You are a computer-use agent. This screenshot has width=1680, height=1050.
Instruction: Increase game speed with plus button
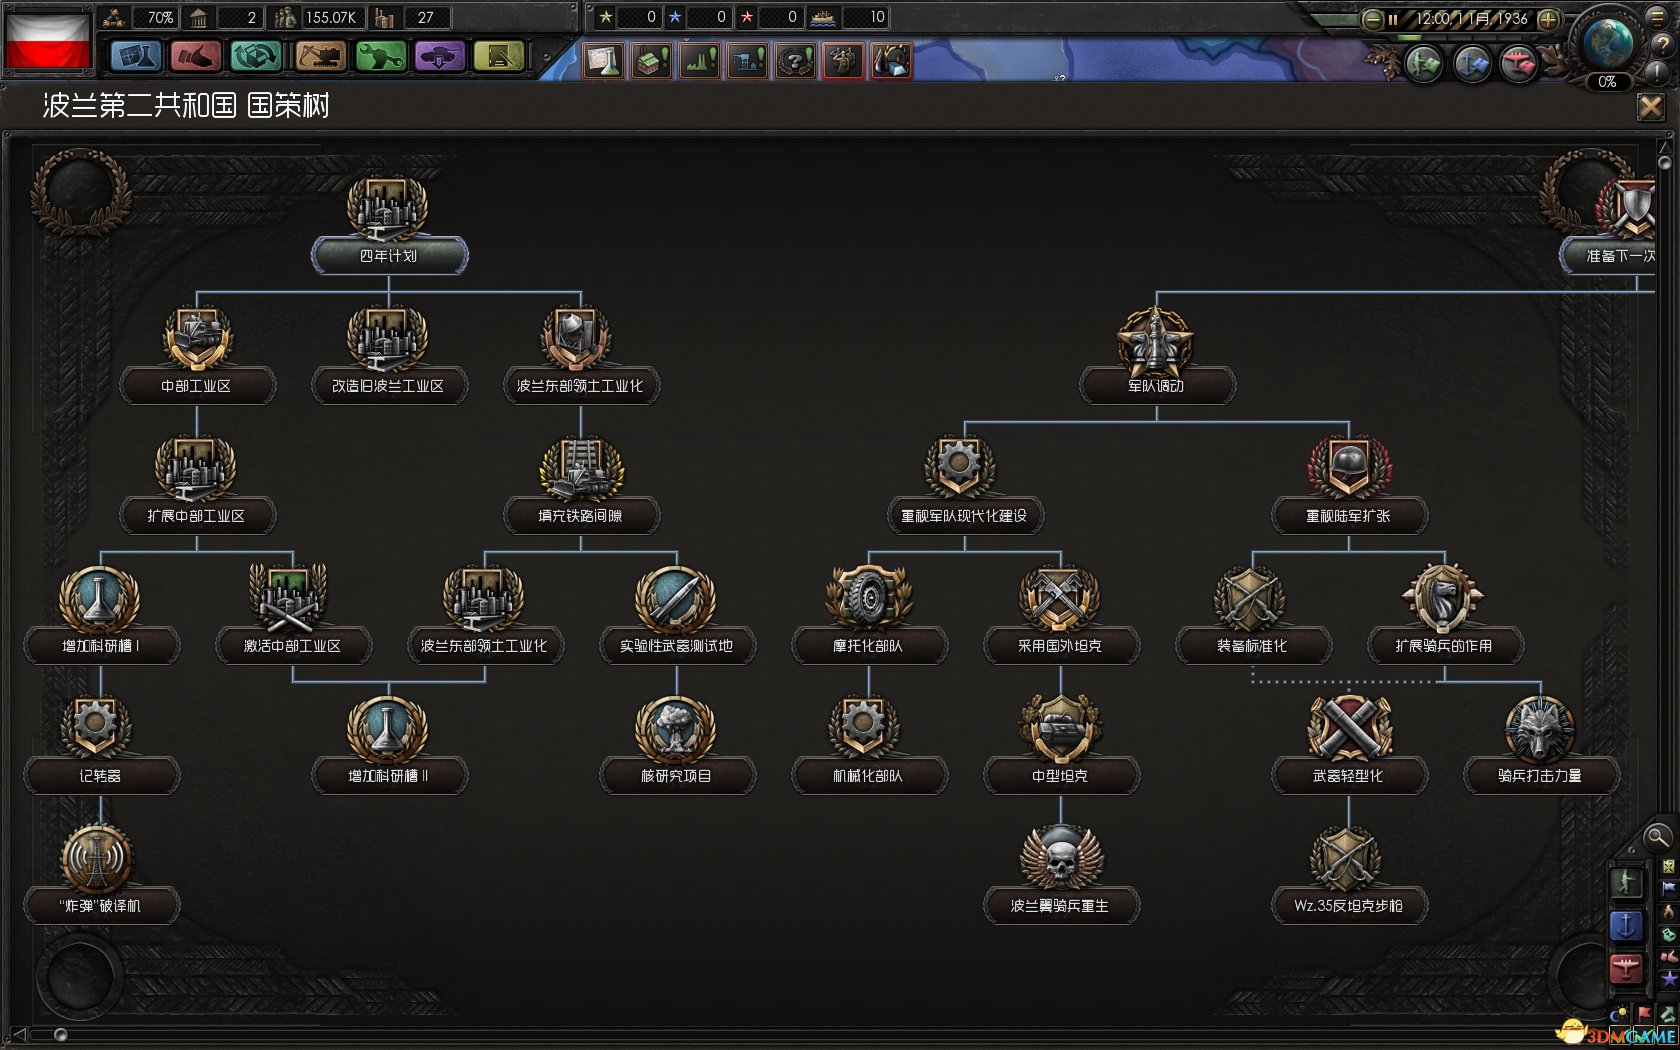tap(1548, 19)
